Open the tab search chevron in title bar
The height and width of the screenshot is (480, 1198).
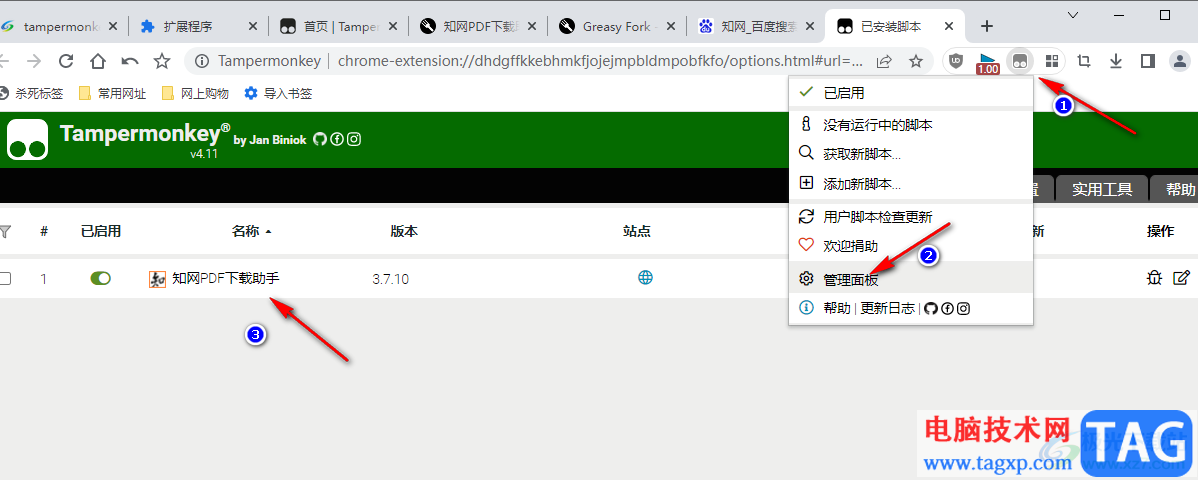click(x=1073, y=15)
